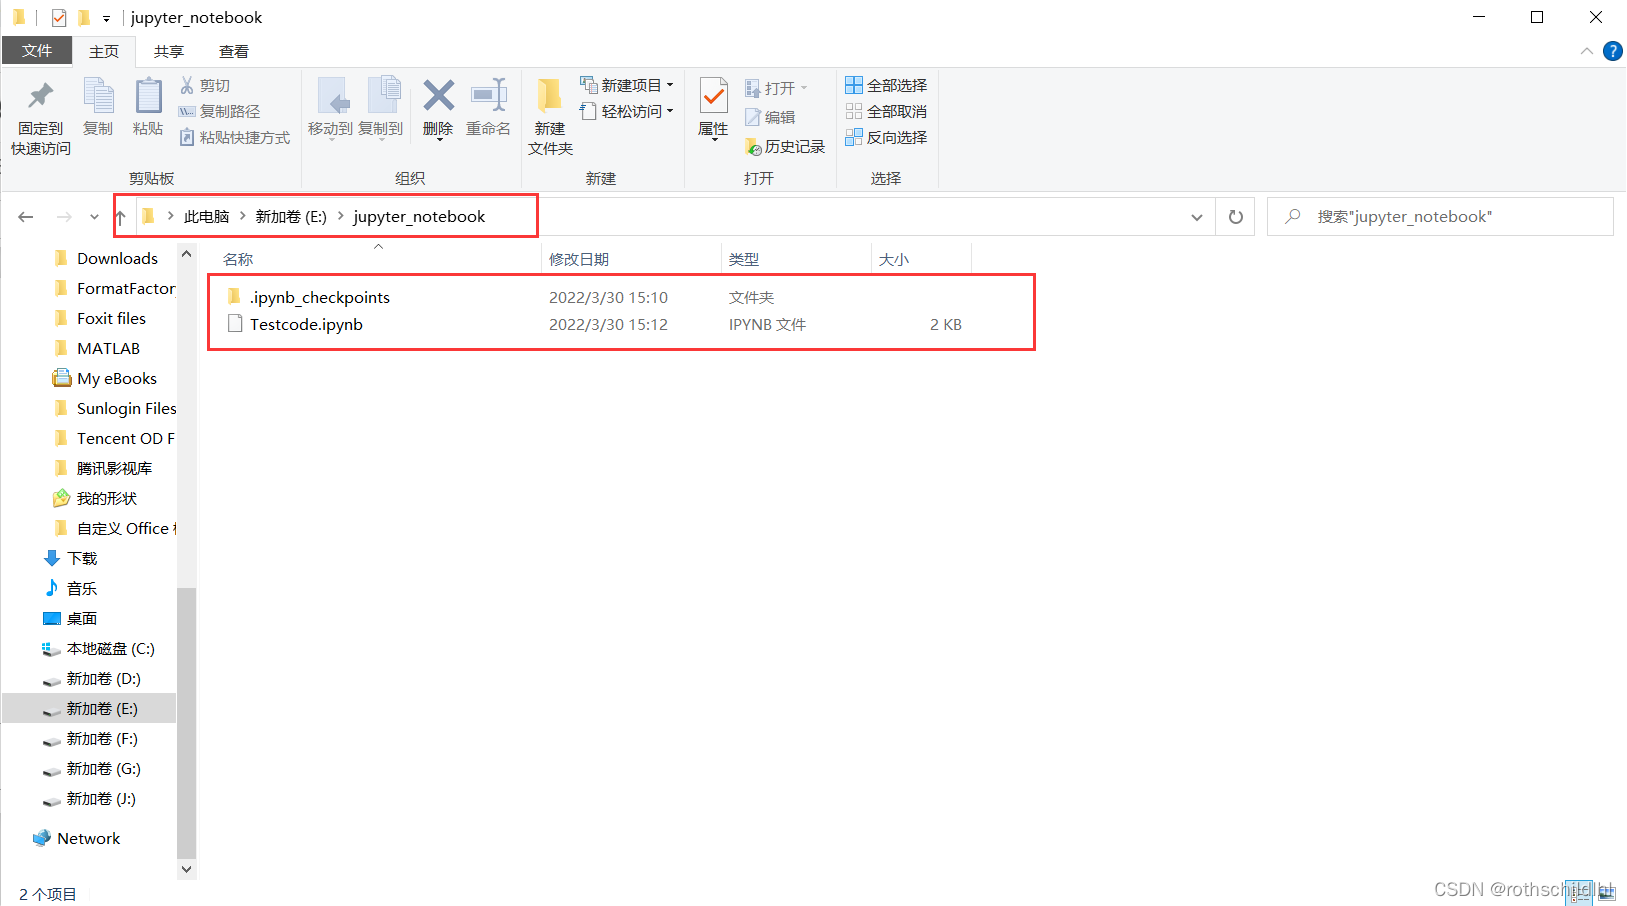Viewport: 1627px width, 906px height.
Task: Open the Move to menu
Action: 330,107
